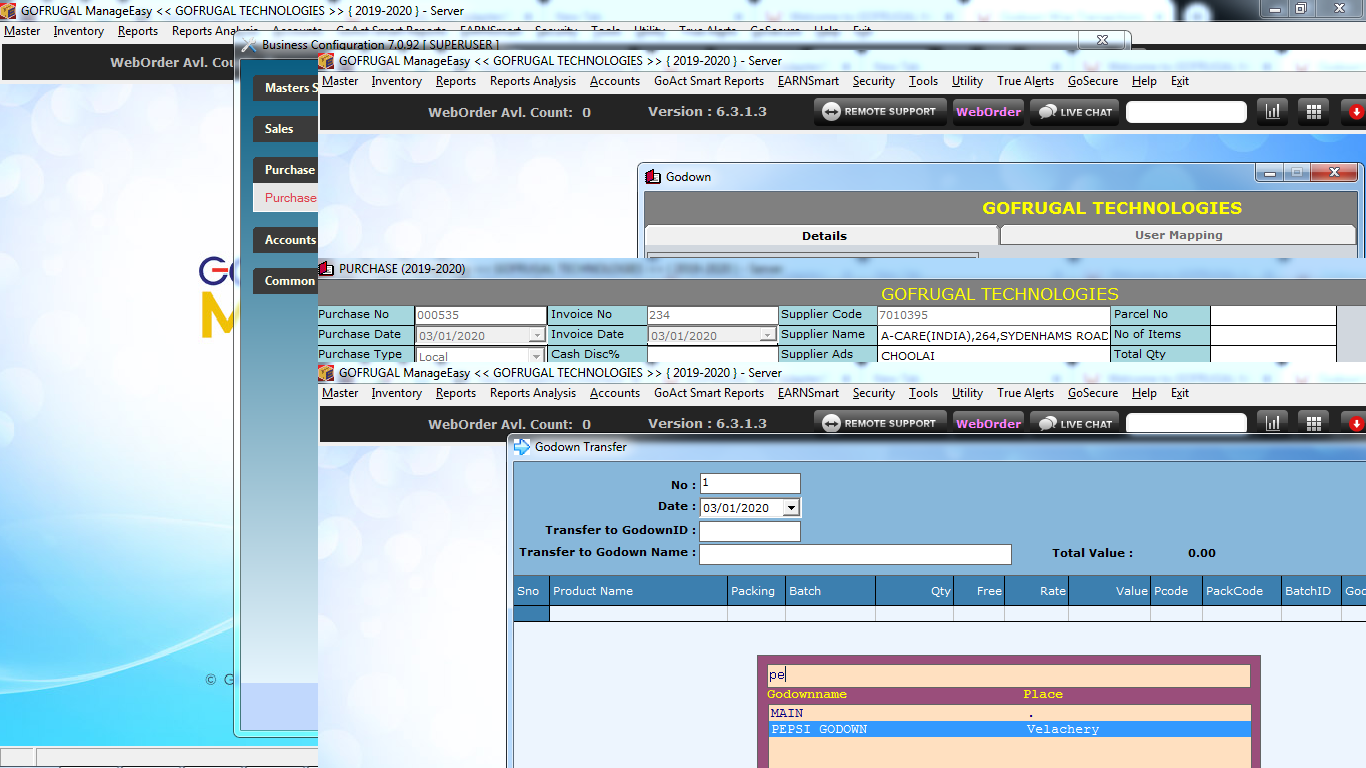The height and width of the screenshot is (768, 1366).
Task: Click the Cash Disc% input field
Action: (712, 354)
